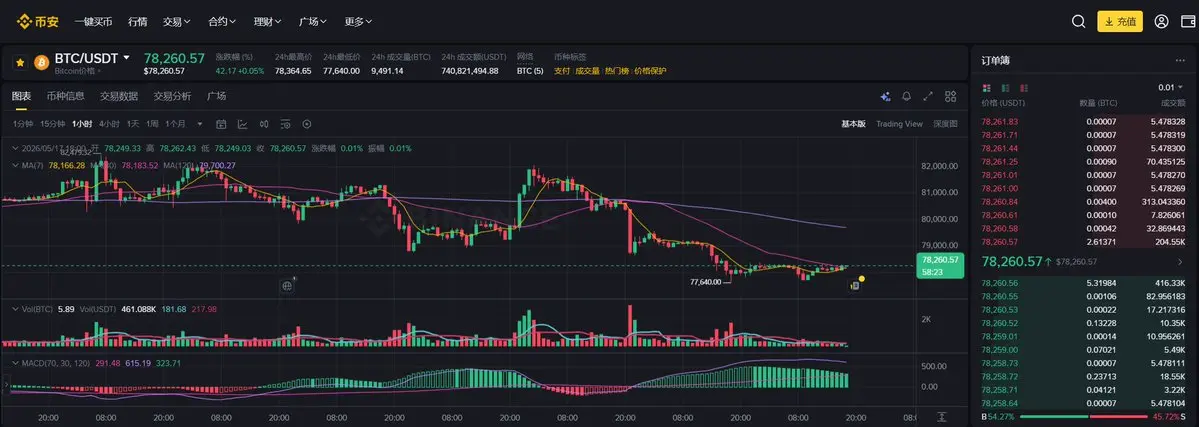
Task: Toggle the favorite star beside BTC/USDT
Action: 21,62
